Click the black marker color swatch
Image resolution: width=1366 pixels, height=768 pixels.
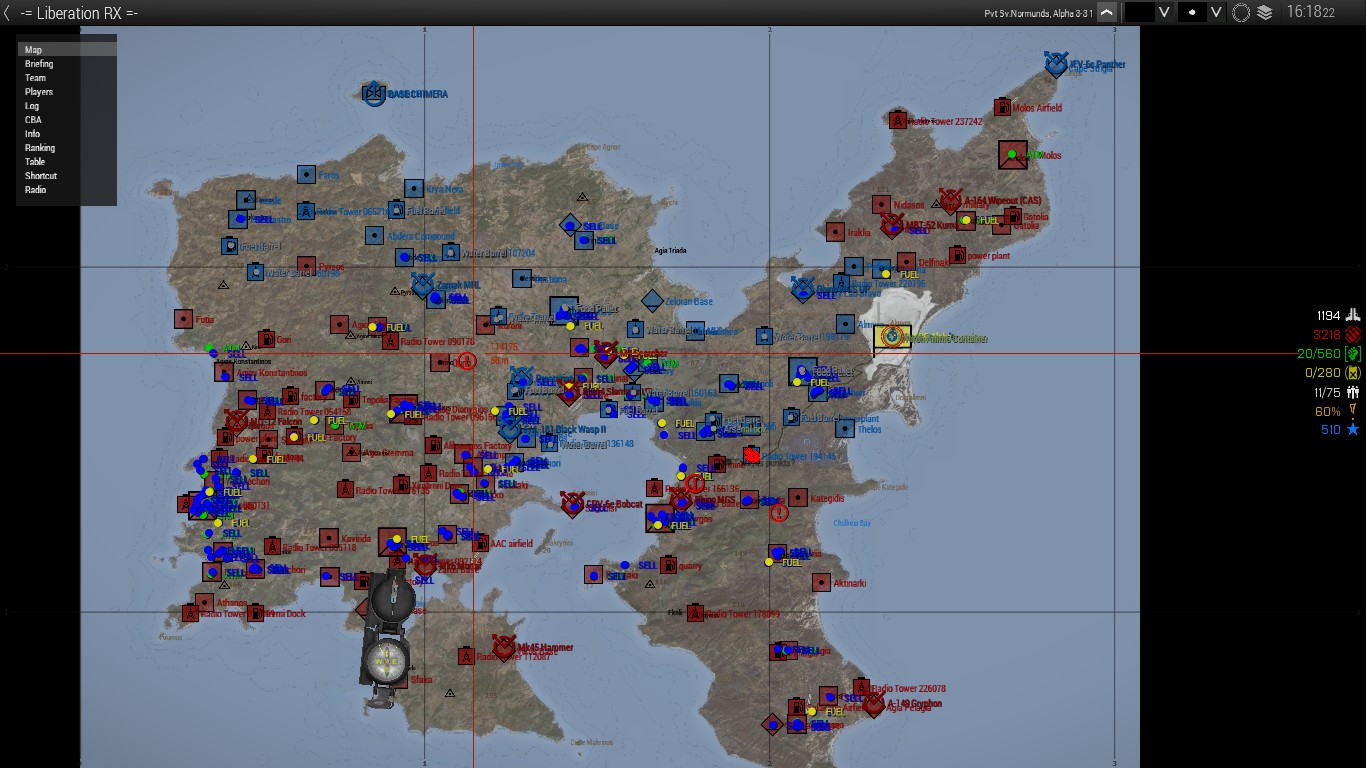pos(1139,12)
